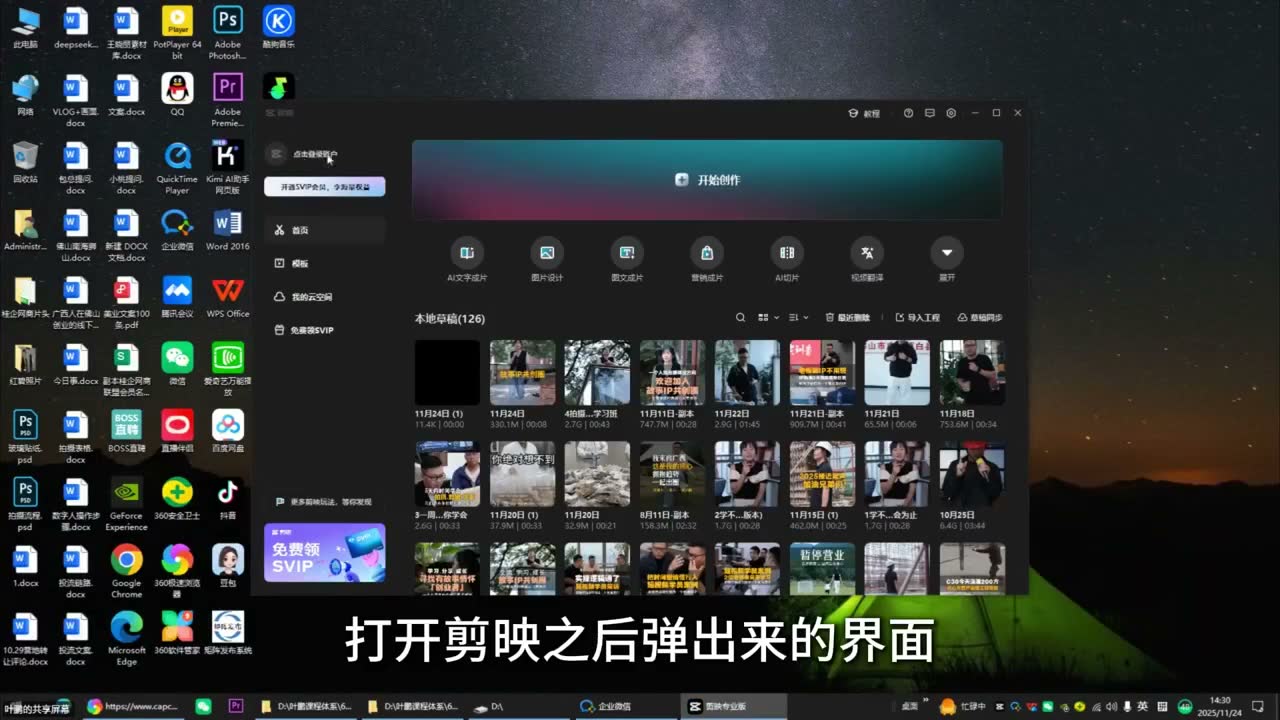Open 腾讯会议 desktop icon
Image resolution: width=1280 pixels, height=720 pixels.
coord(177,297)
